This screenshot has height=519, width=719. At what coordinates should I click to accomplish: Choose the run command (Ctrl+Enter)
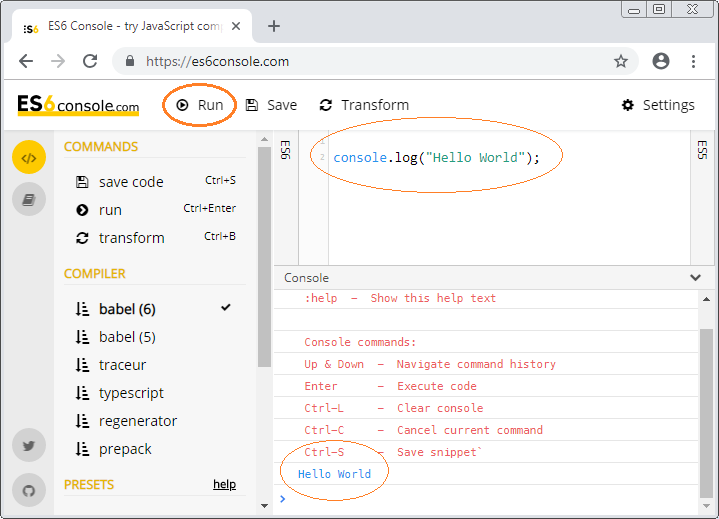click(155, 210)
